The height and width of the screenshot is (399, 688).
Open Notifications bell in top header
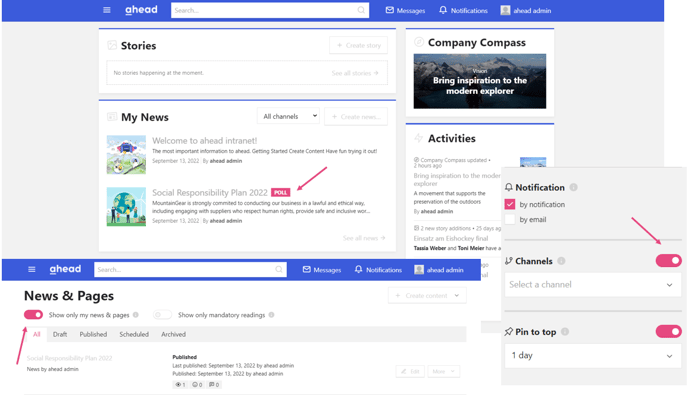[443, 10]
